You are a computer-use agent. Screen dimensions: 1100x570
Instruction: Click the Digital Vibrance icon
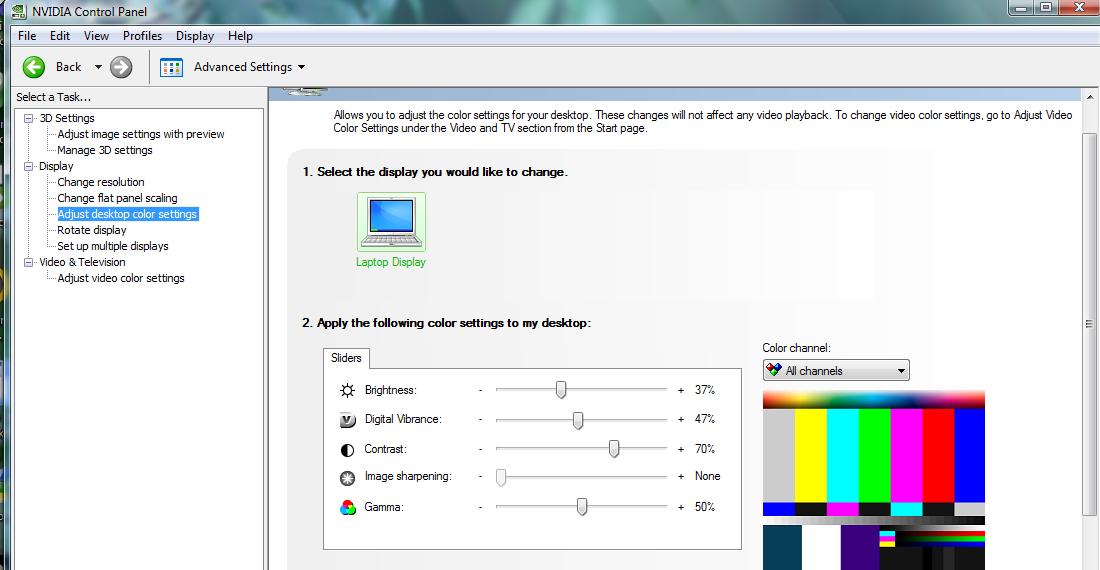pyautogui.click(x=347, y=420)
